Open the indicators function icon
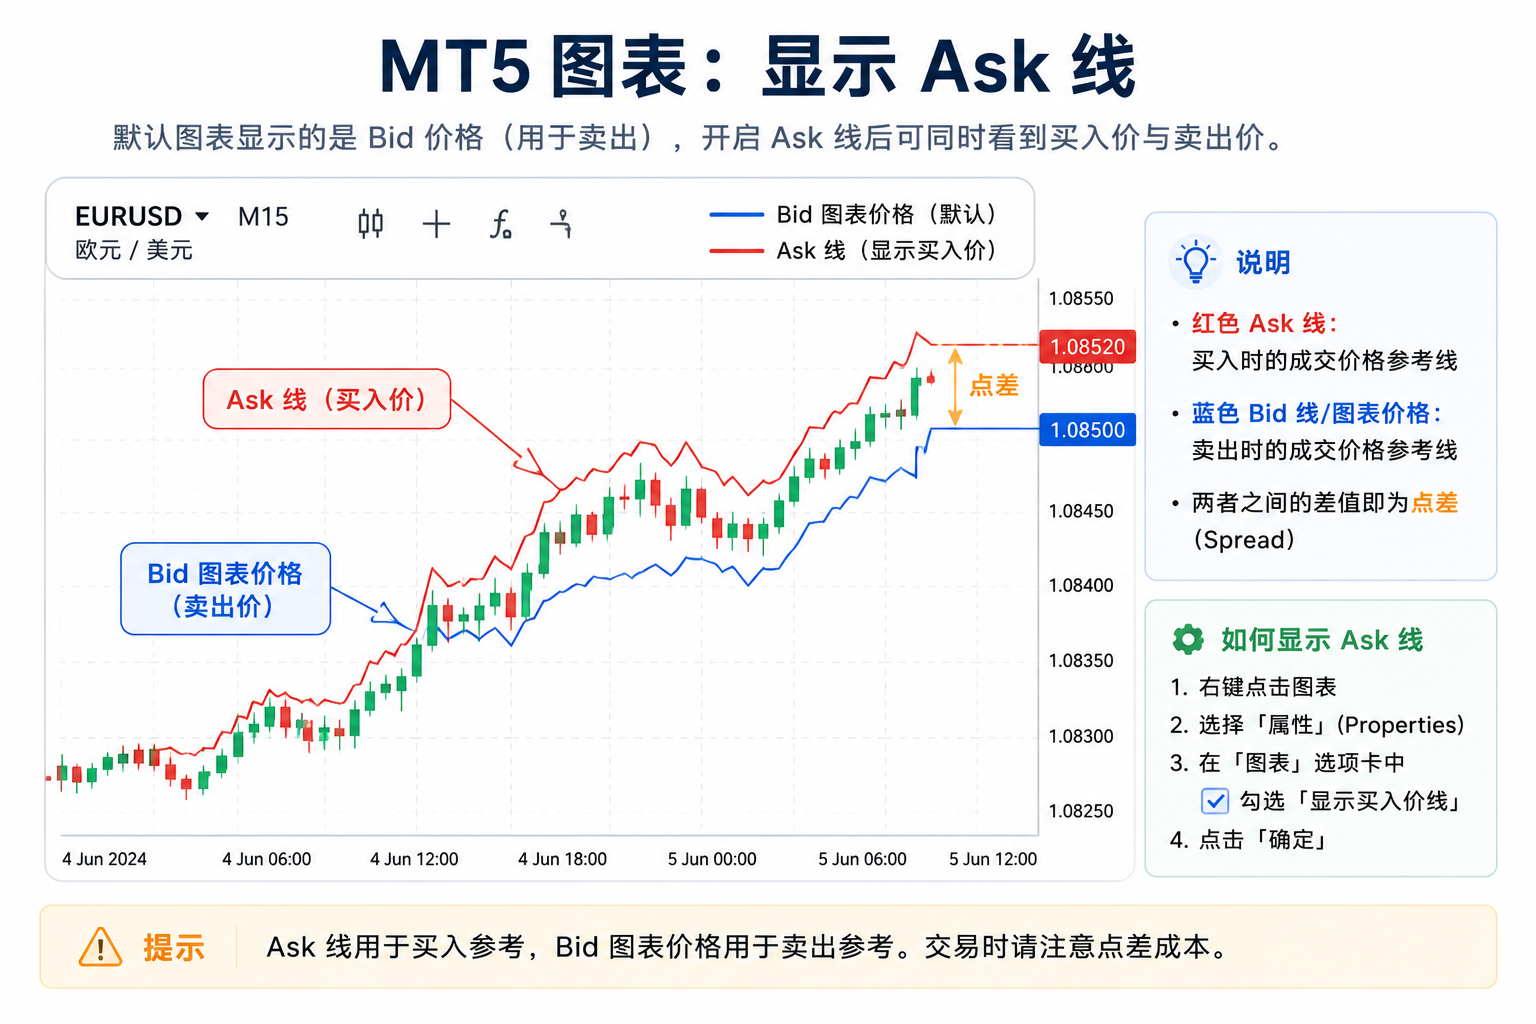The width and height of the screenshot is (1536, 1024). tap(501, 224)
